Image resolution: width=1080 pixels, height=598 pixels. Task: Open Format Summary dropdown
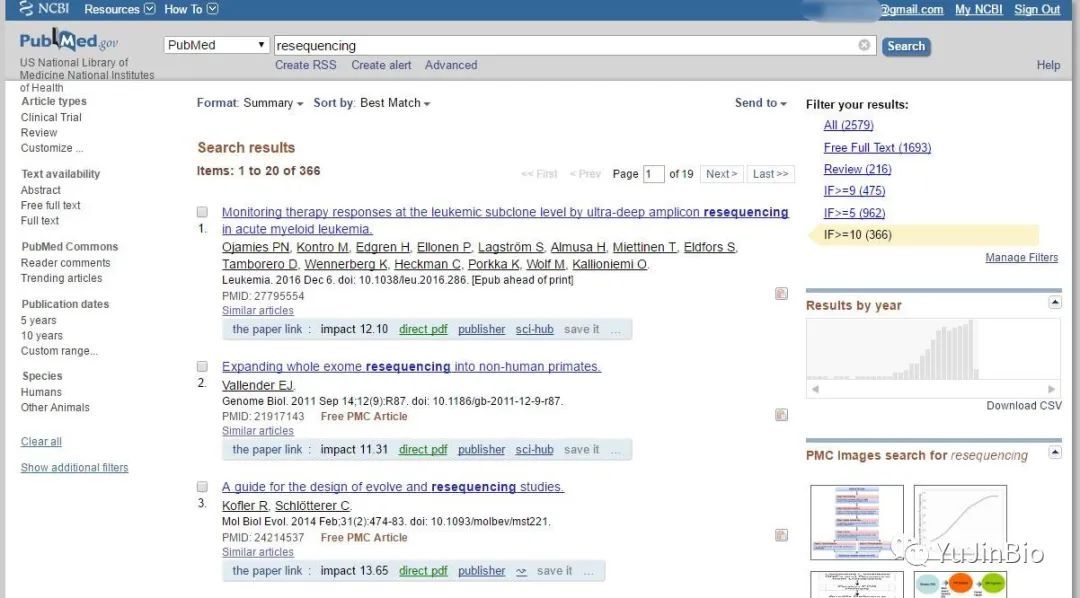coord(249,103)
